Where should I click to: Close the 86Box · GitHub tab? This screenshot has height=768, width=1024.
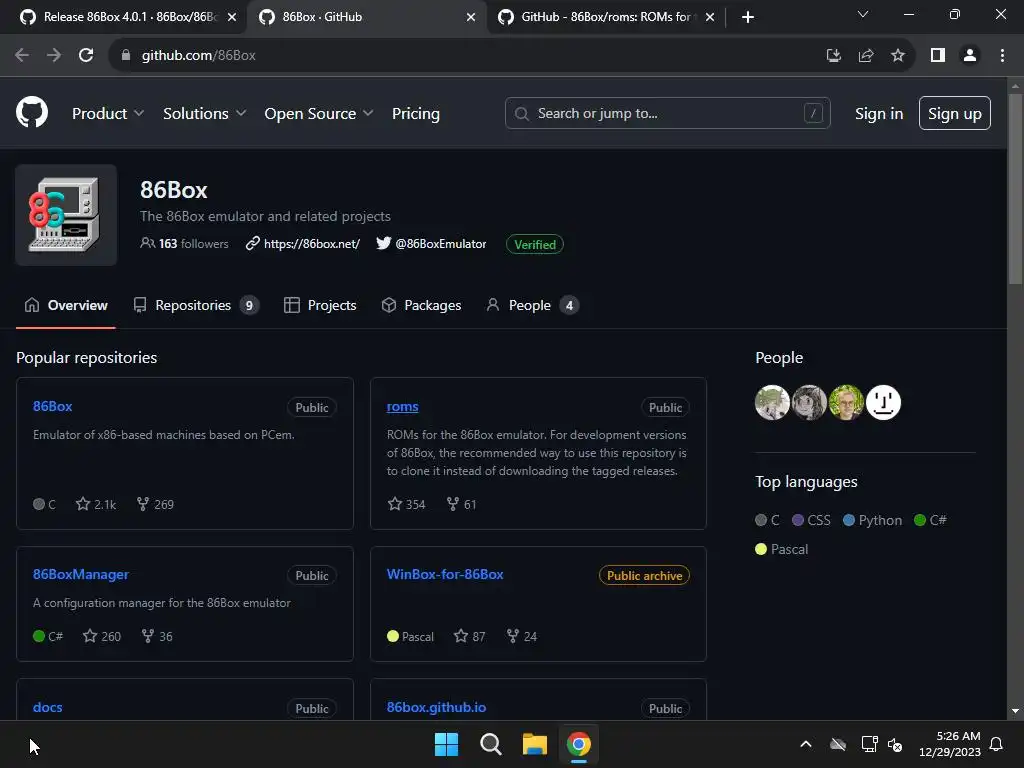point(471,17)
